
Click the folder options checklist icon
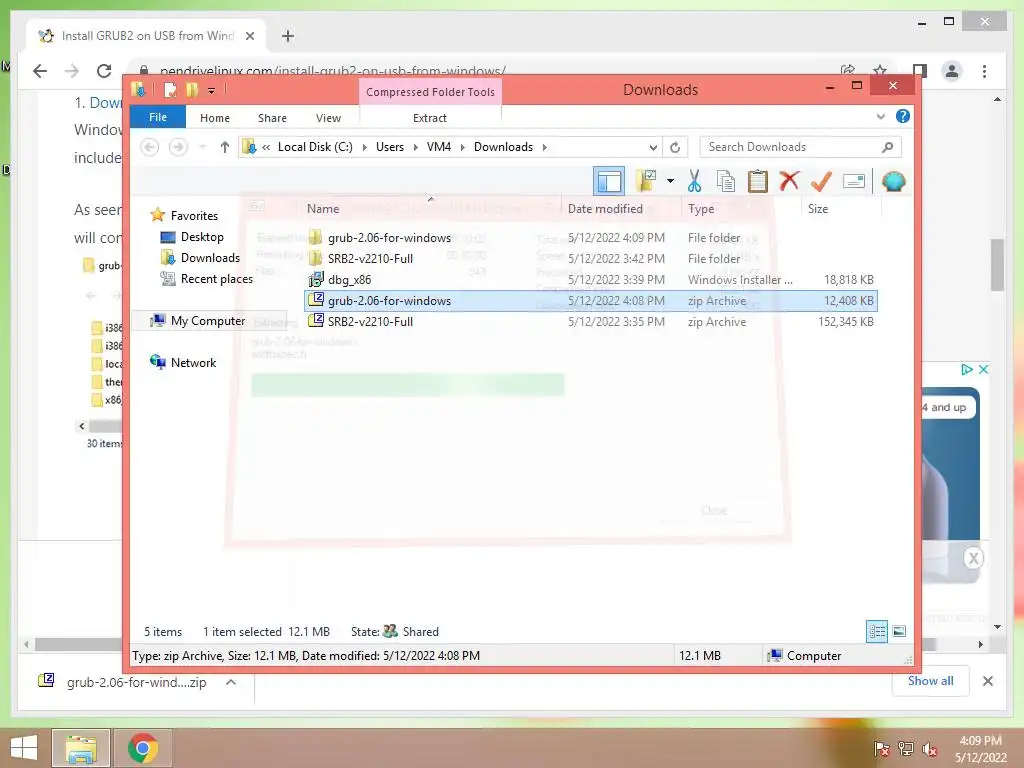click(x=646, y=181)
